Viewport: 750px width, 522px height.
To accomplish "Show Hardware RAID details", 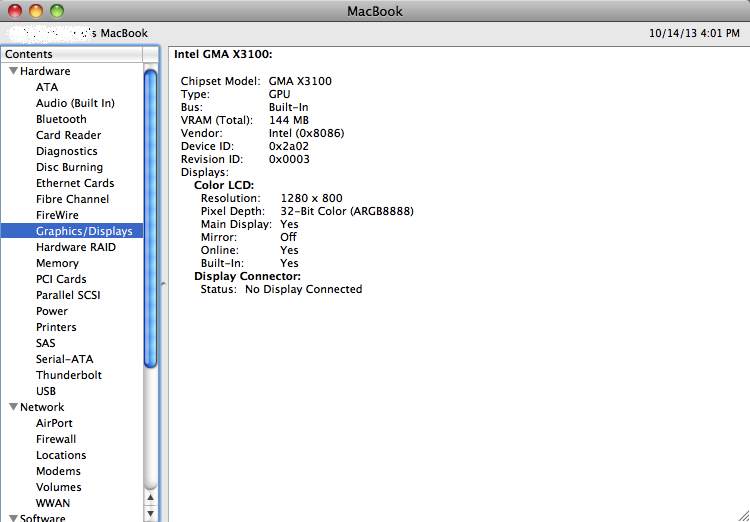I will tap(76, 247).
